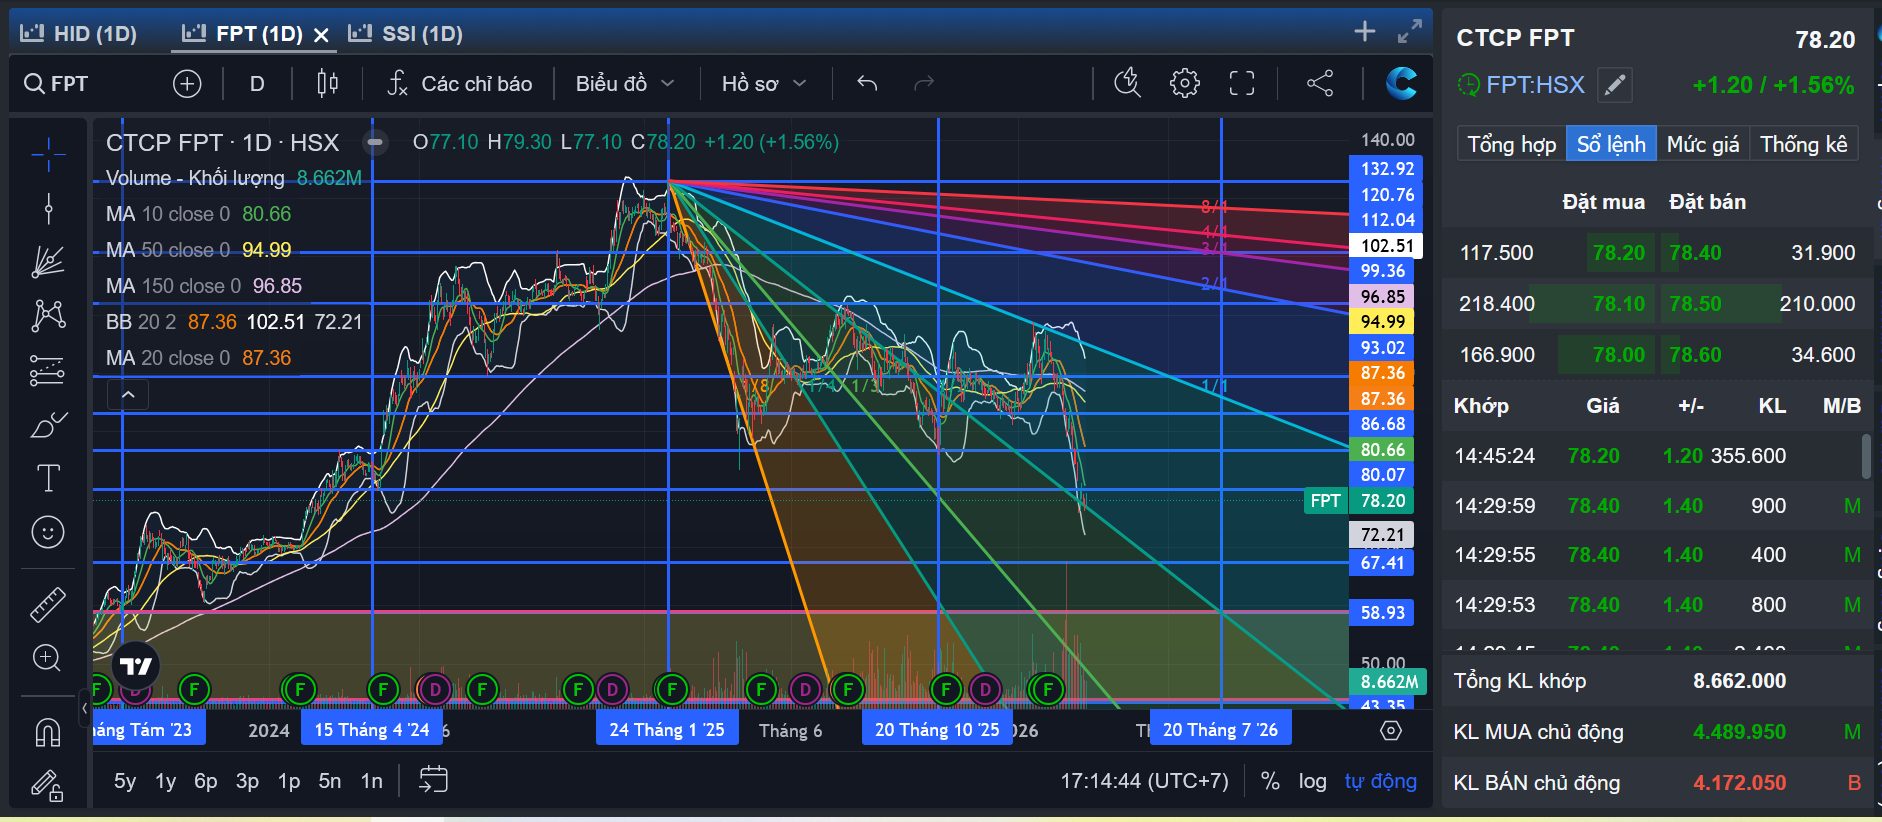Open the Gann and Fibonacci tools
The height and width of the screenshot is (822, 1882).
pos(48,262)
